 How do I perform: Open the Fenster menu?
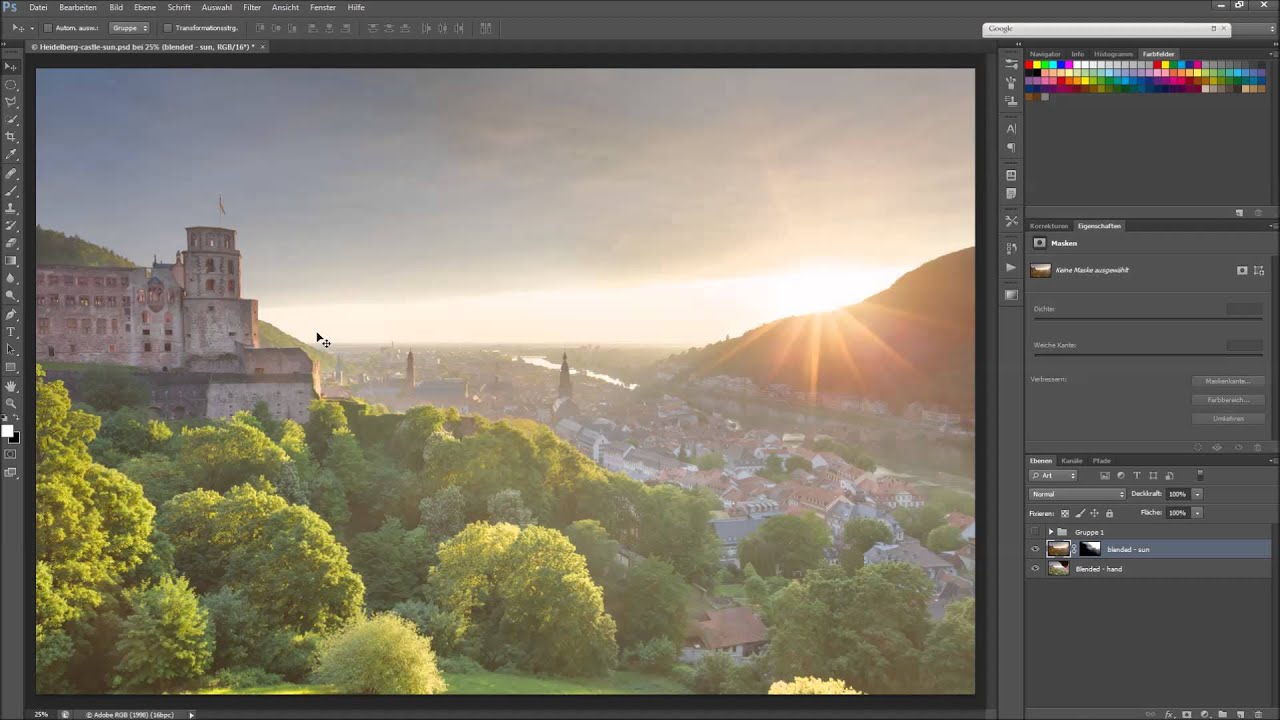pyautogui.click(x=323, y=7)
